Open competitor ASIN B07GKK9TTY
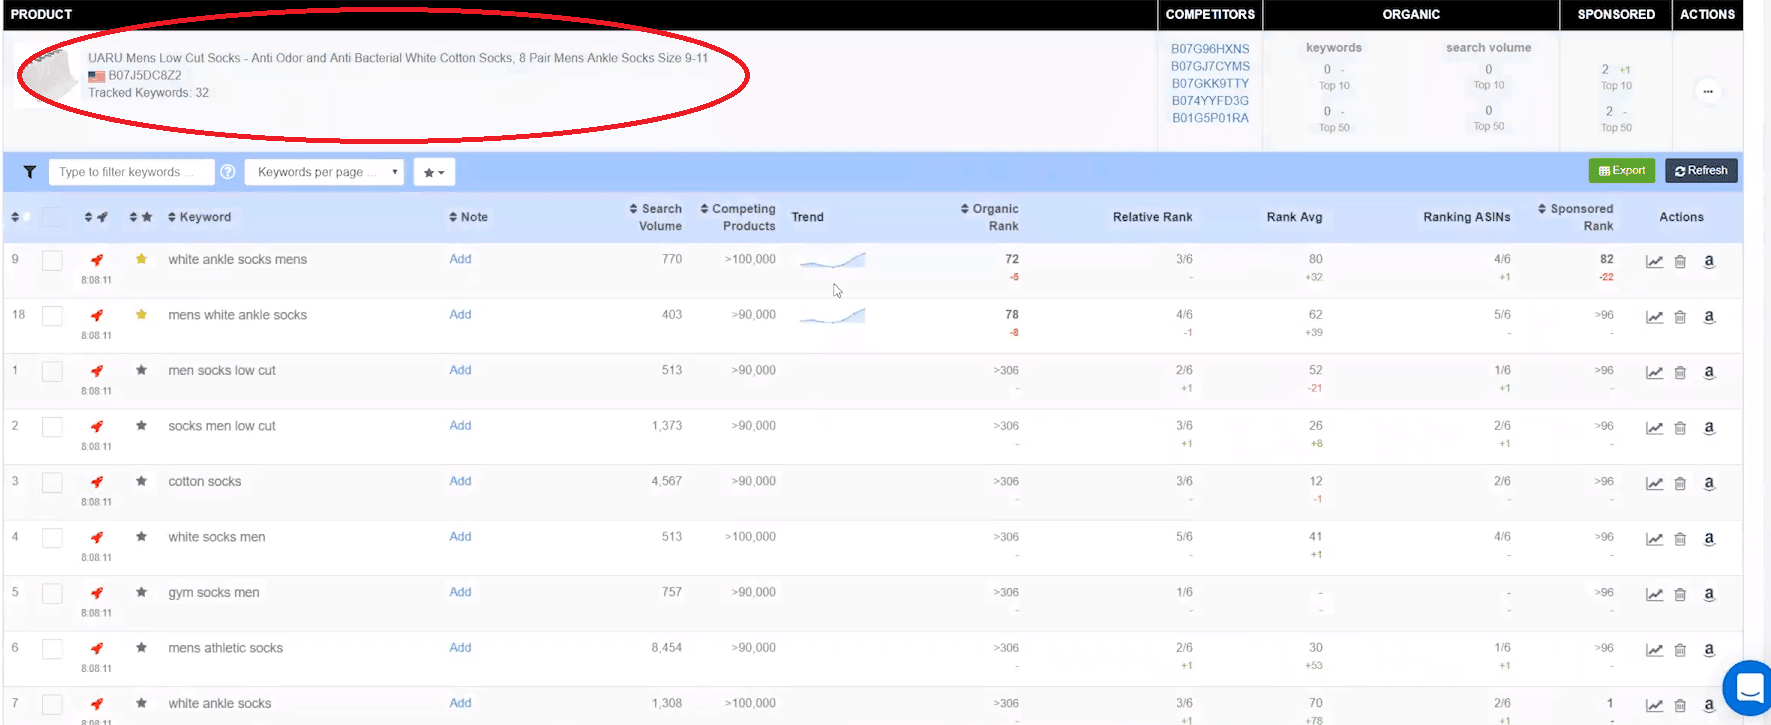 [x=1210, y=84]
